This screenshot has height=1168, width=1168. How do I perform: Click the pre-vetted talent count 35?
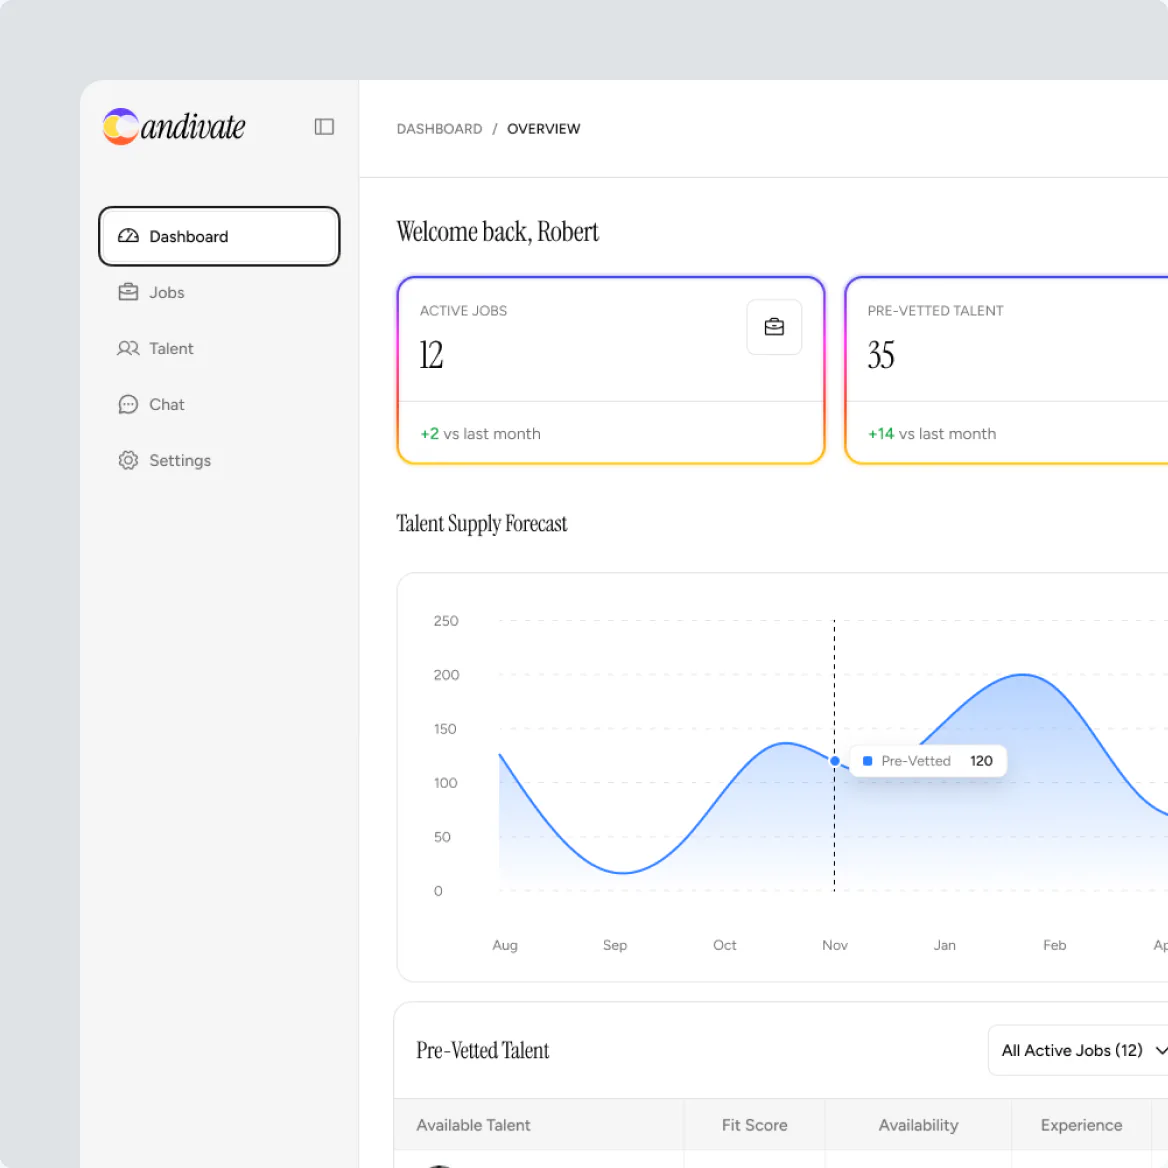(x=880, y=355)
